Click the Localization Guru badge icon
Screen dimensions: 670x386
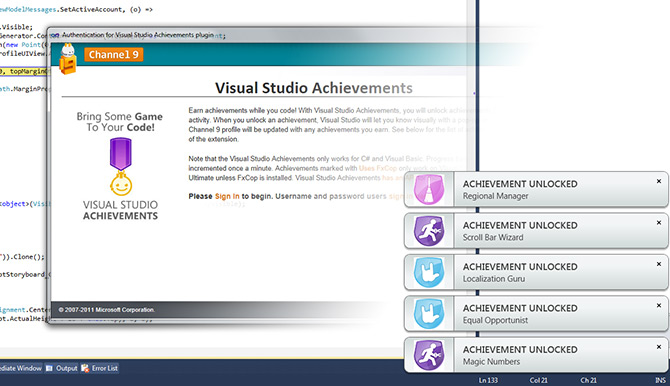click(x=429, y=272)
